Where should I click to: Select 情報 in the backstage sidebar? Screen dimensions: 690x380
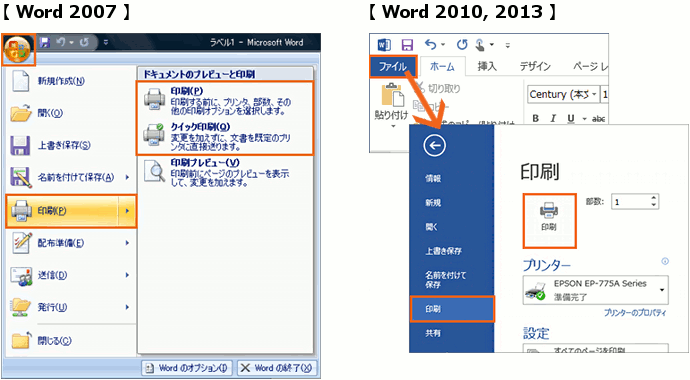(451, 179)
